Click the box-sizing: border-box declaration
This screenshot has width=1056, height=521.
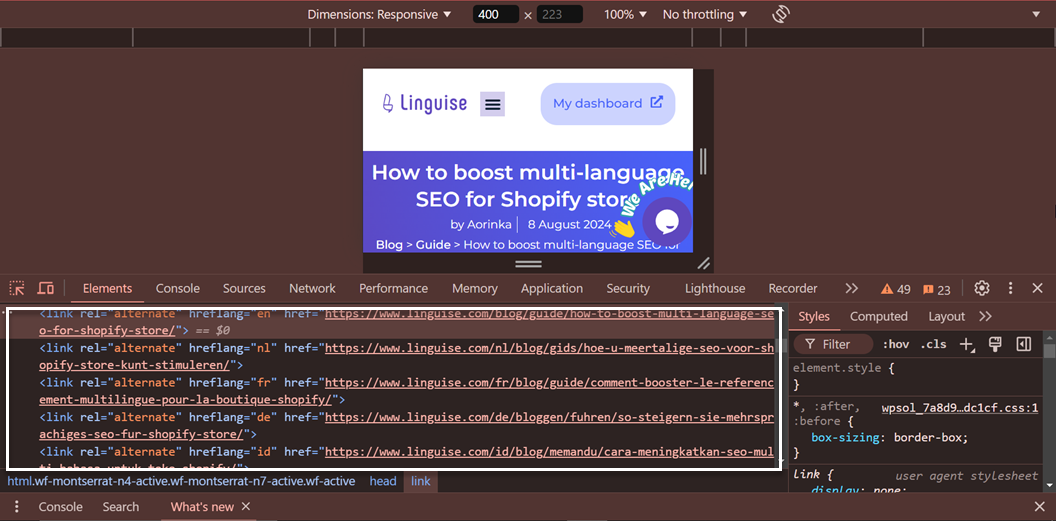coord(889,438)
